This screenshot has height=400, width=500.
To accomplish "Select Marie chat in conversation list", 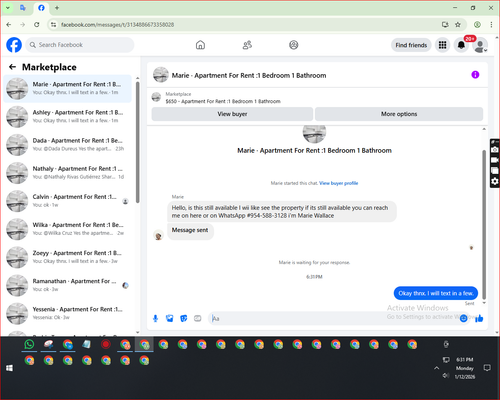I will tap(68, 89).
